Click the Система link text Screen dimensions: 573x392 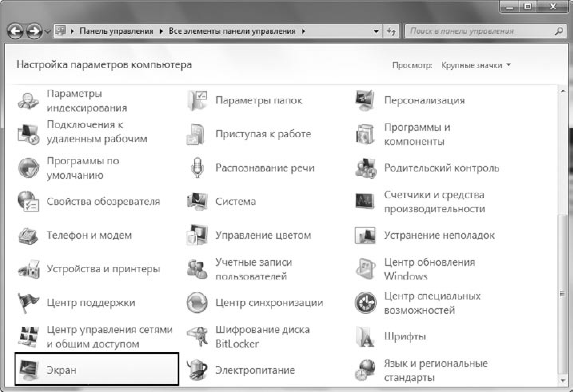[236, 202]
